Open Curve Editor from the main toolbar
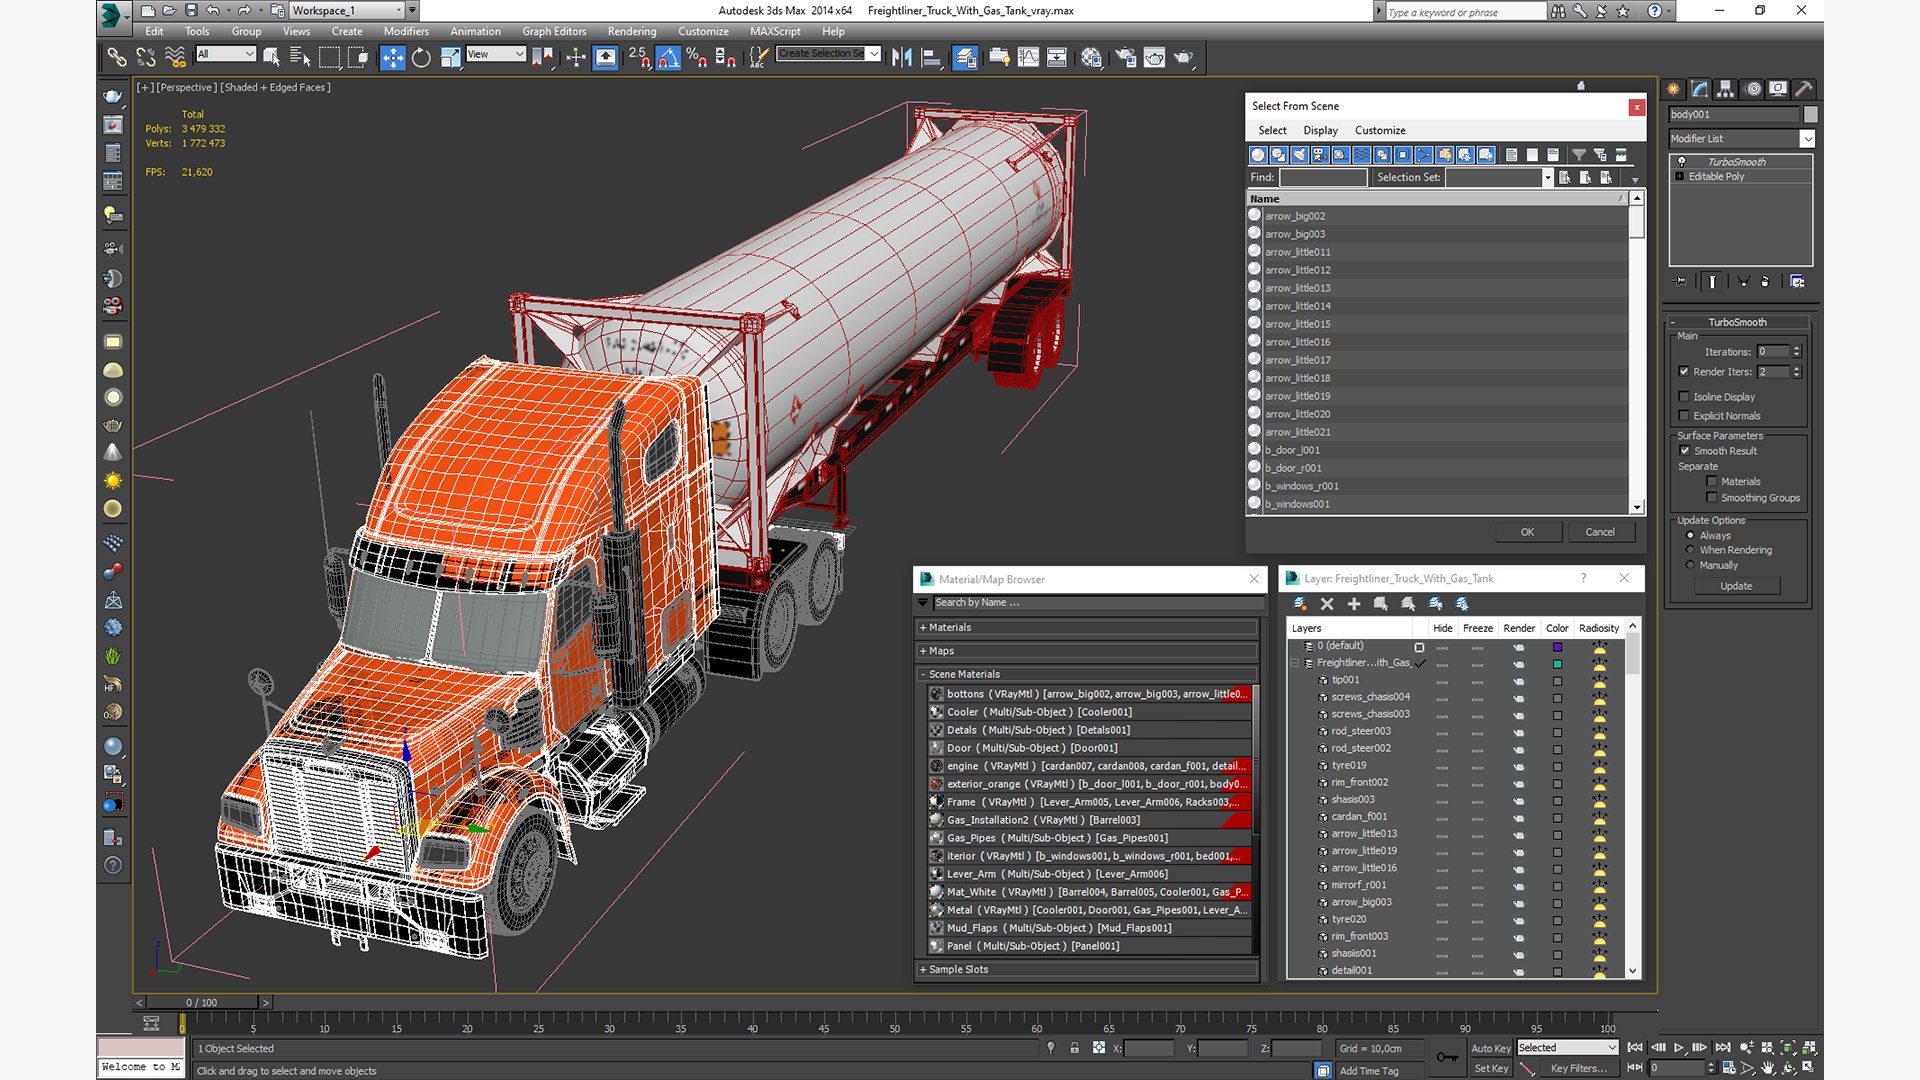The height and width of the screenshot is (1080, 1920). point(1028,58)
